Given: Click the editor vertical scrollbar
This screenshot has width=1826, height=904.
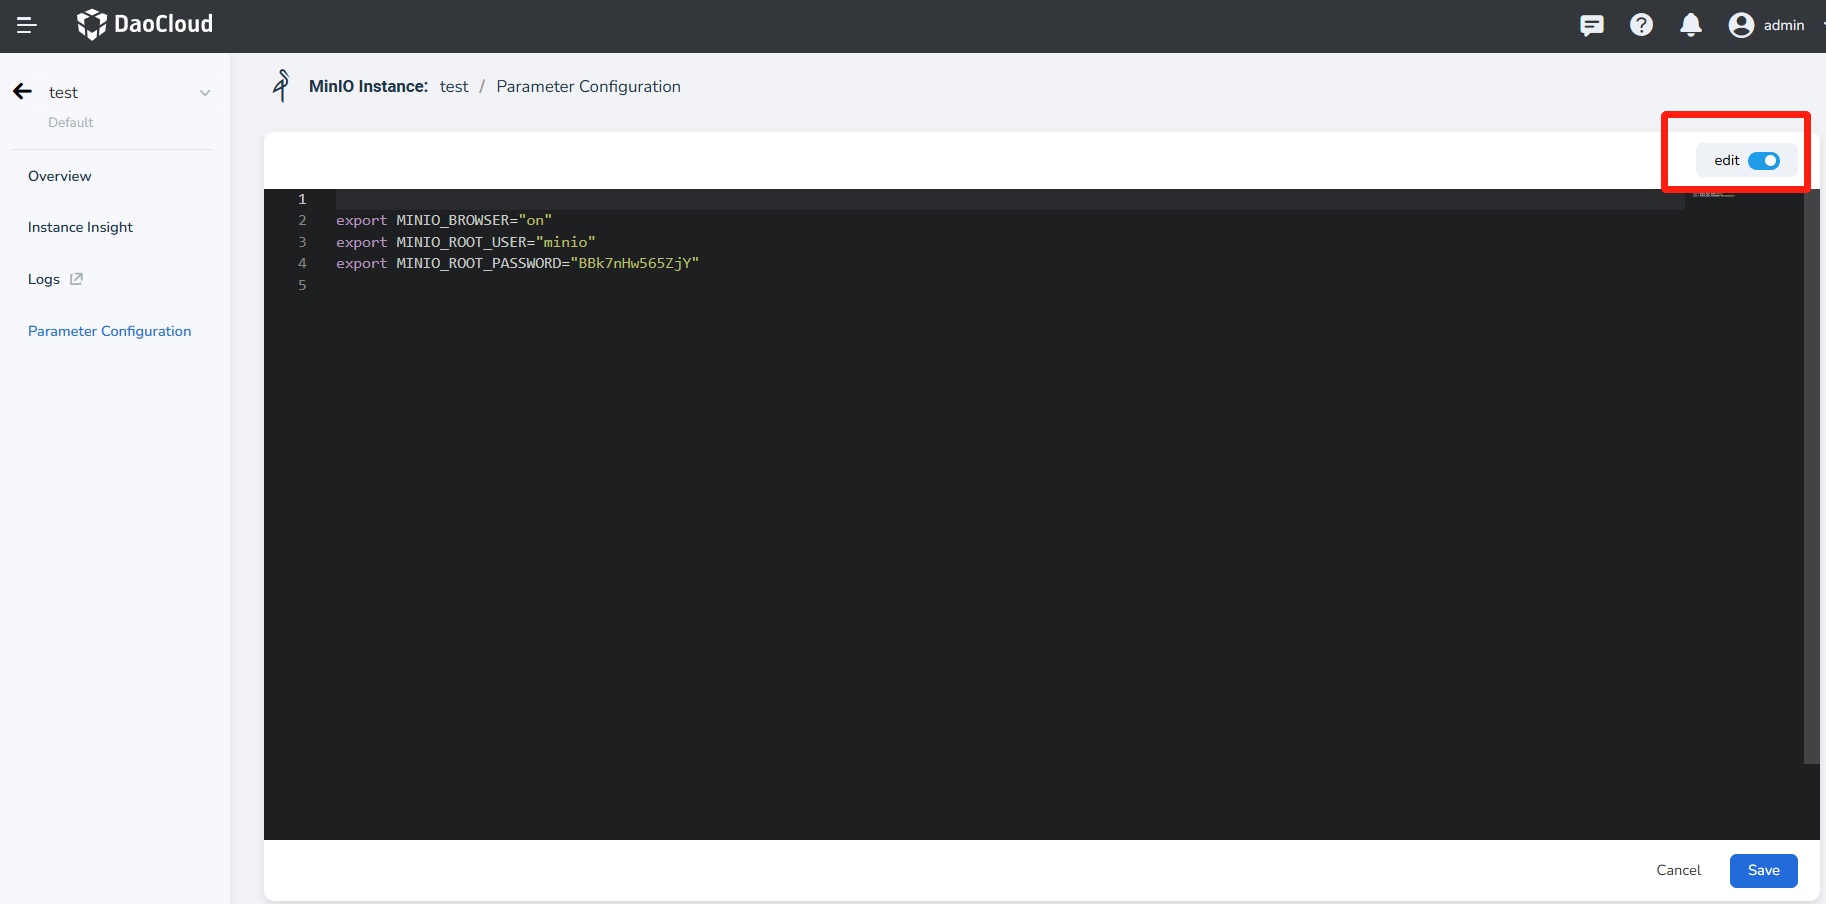Looking at the screenshot, I should point(1811,480).
